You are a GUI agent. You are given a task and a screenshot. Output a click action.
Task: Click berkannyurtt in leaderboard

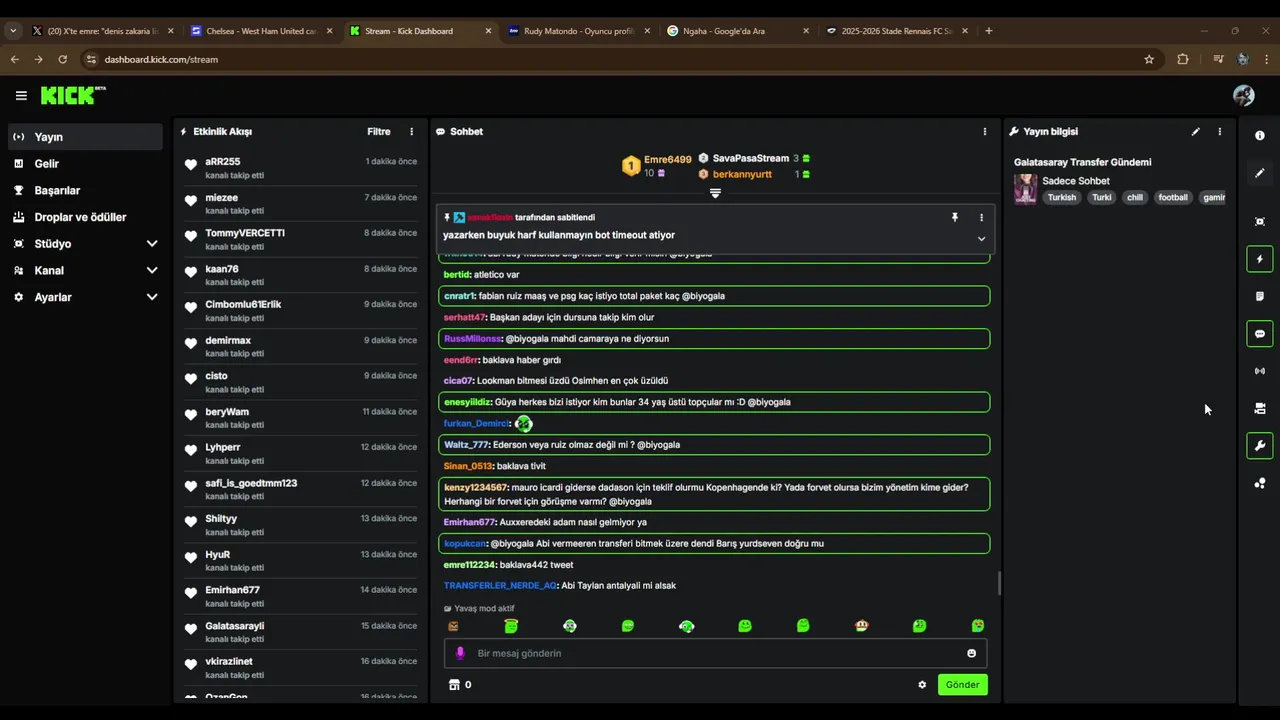tap(742, 174)
